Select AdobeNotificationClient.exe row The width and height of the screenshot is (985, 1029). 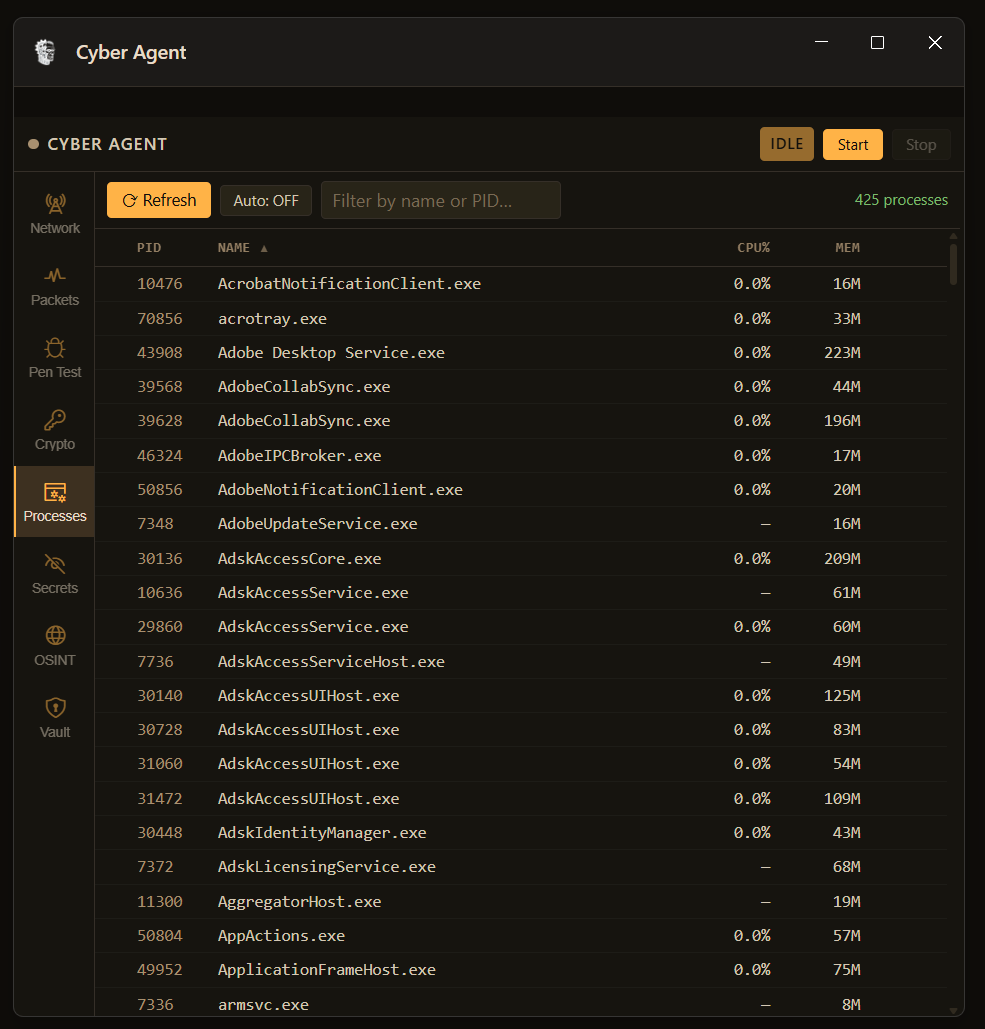coord(521,490)
